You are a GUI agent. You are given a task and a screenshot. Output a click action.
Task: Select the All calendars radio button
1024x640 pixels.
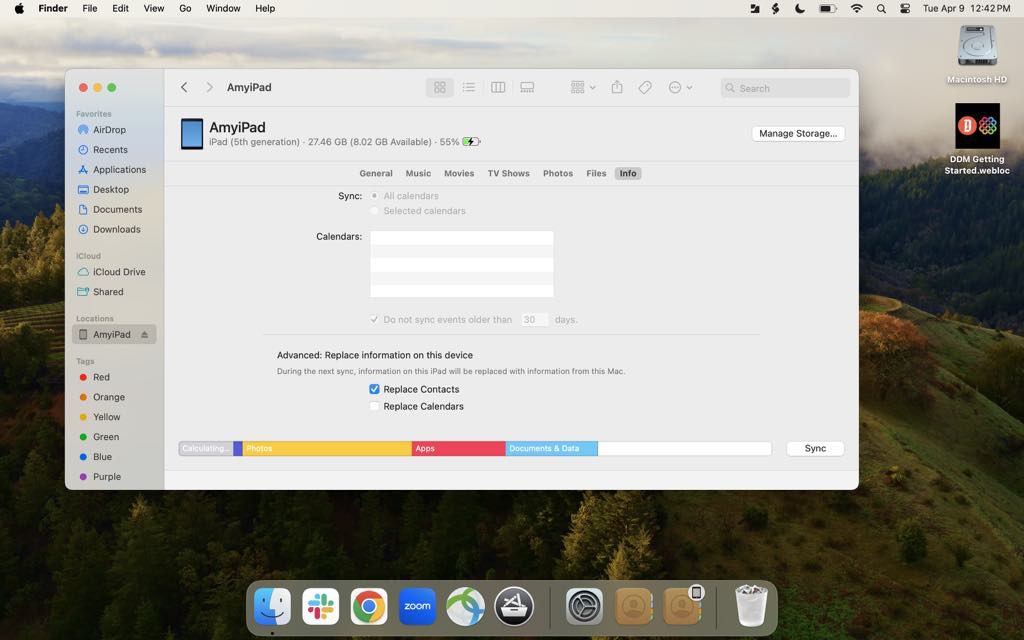coord(375,196)
